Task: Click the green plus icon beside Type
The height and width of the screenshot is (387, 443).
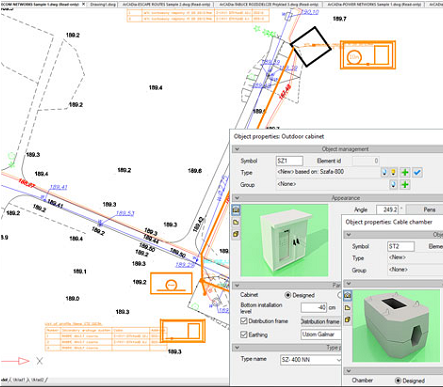Action: click(x=405, y=172)
